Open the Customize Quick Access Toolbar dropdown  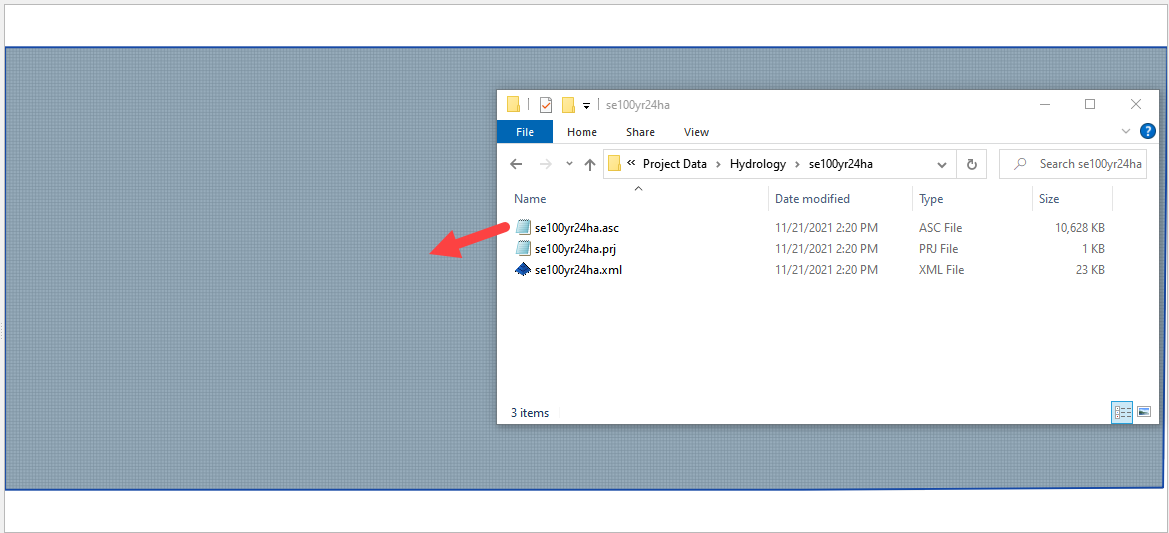tap(586, 106)
